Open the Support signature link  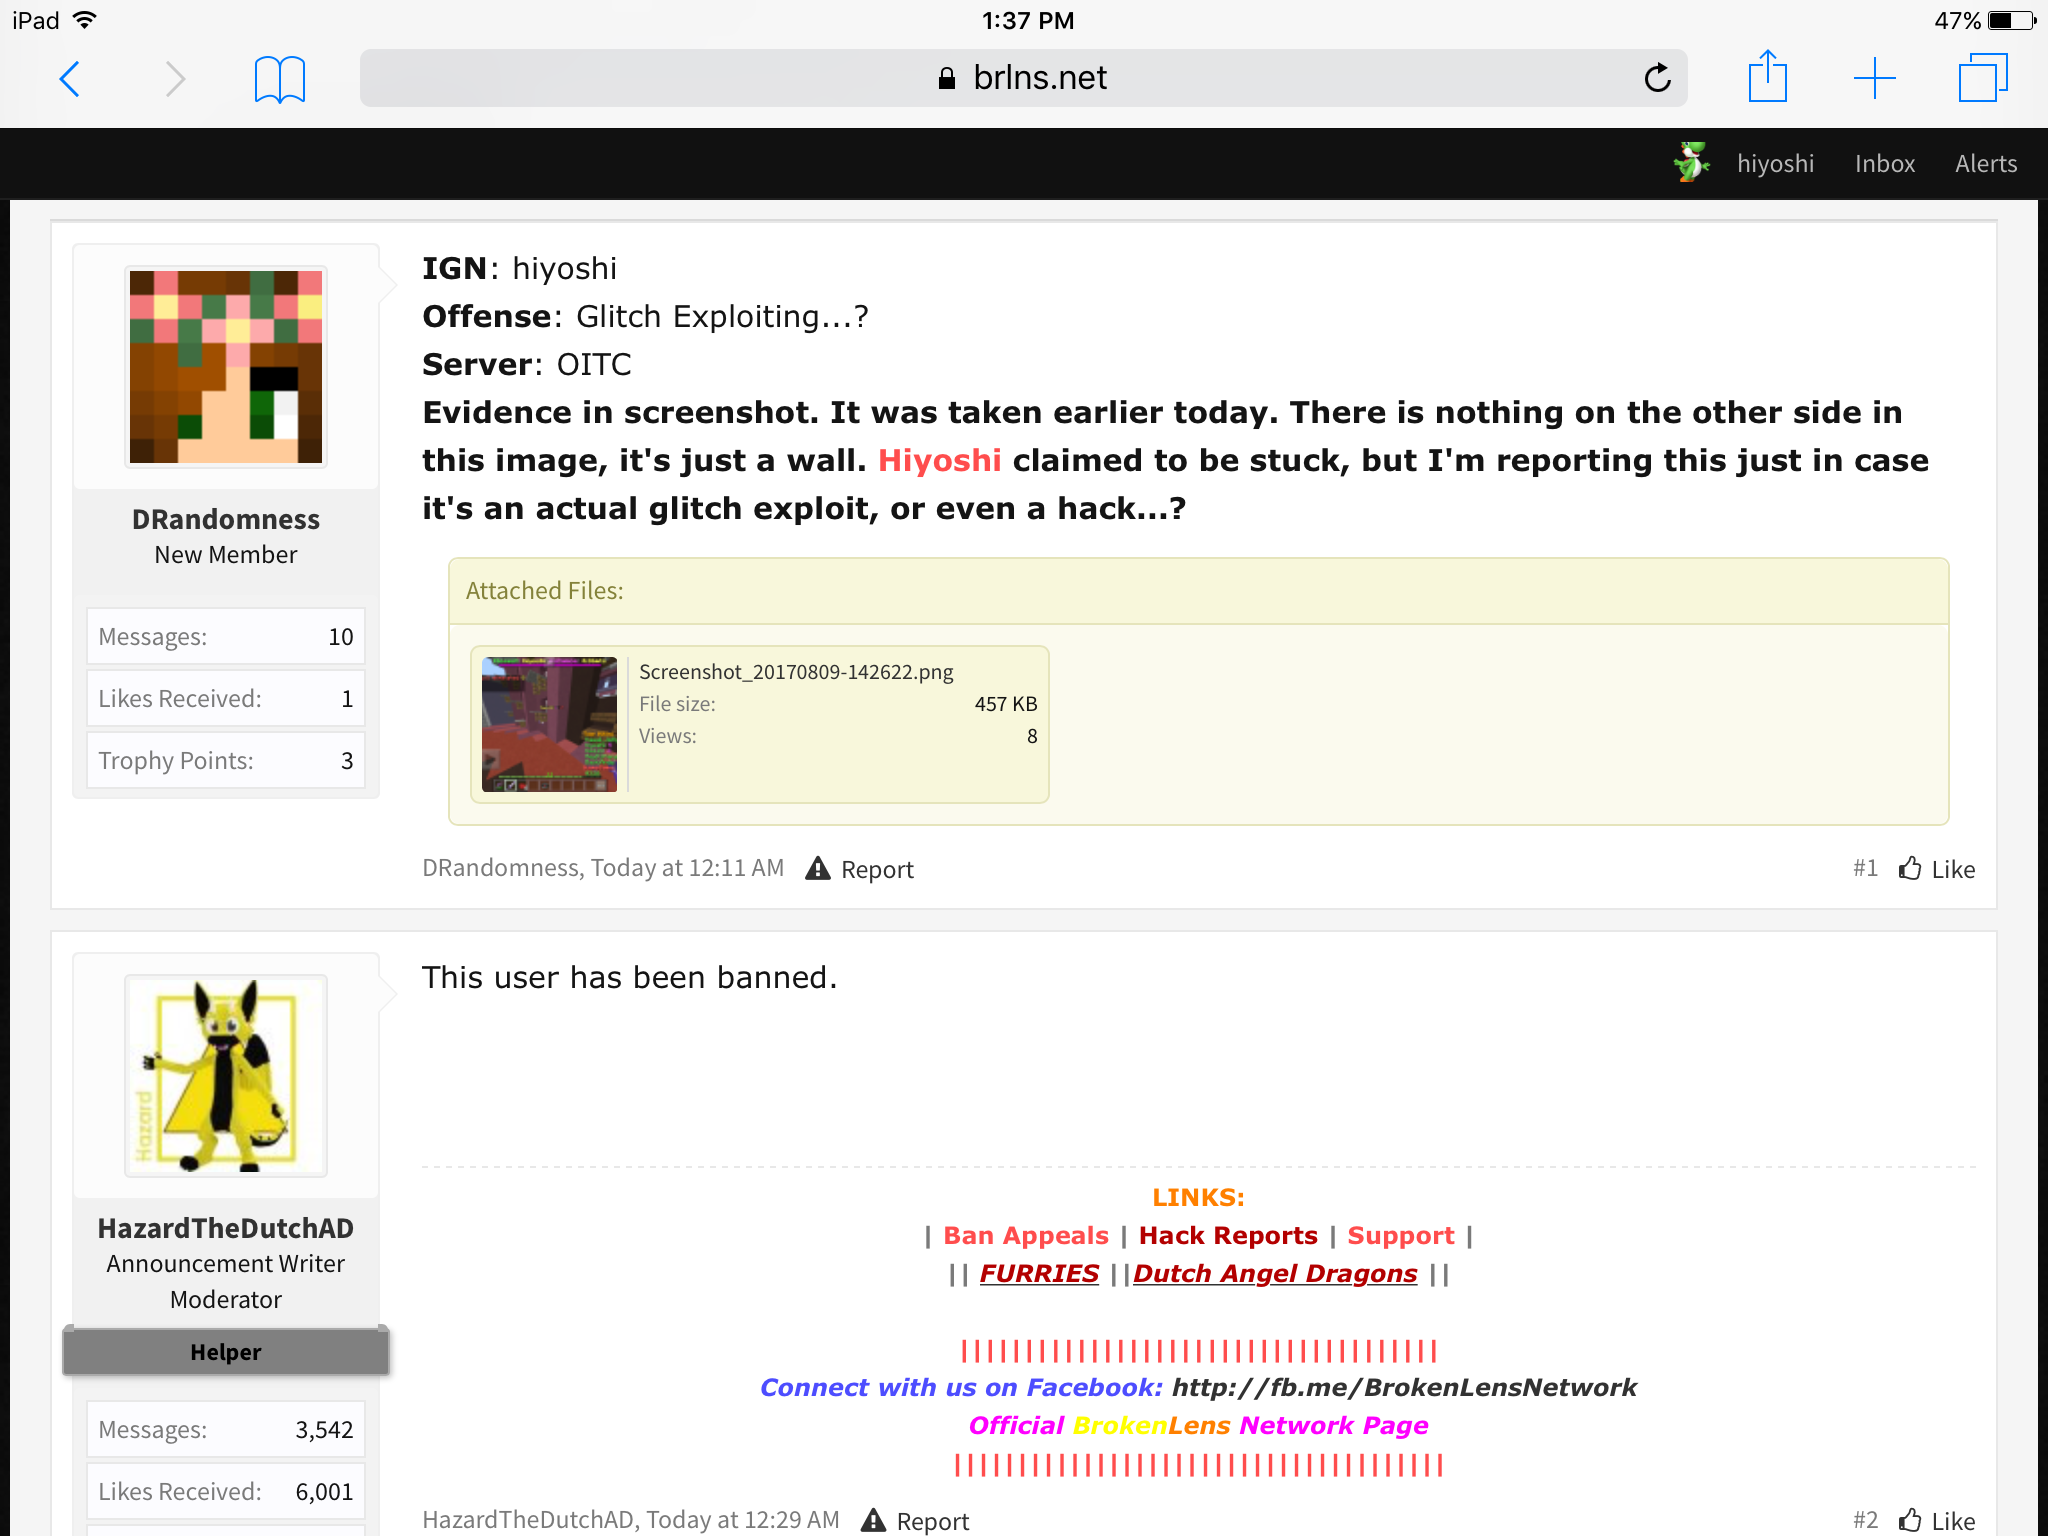coord(1400,1236)
